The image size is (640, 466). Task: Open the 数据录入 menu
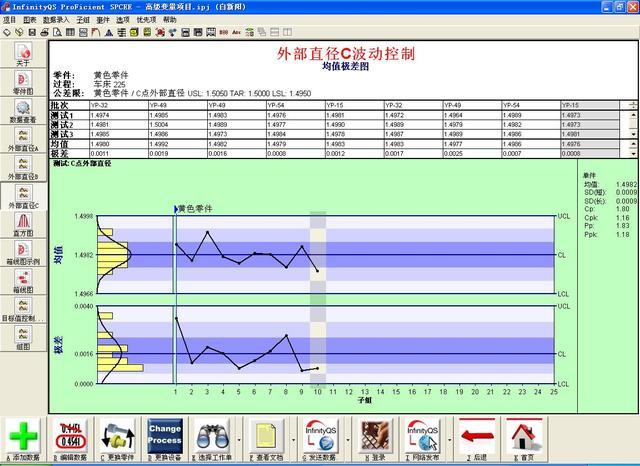(x=56, y=20)
